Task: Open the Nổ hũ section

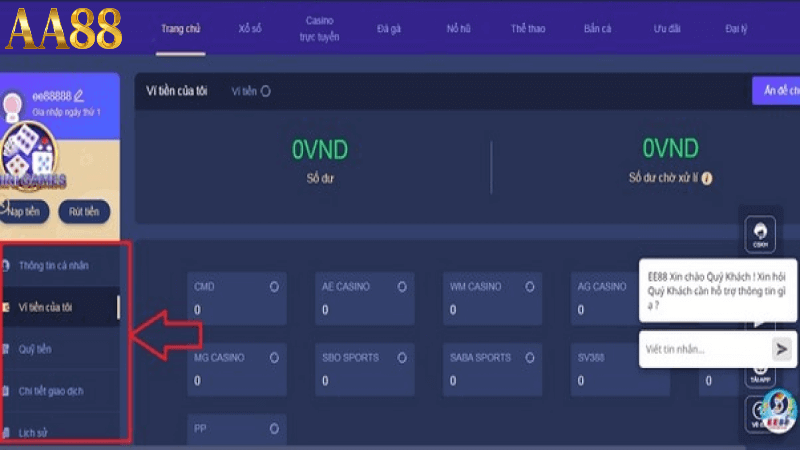Action: (458, 29)
